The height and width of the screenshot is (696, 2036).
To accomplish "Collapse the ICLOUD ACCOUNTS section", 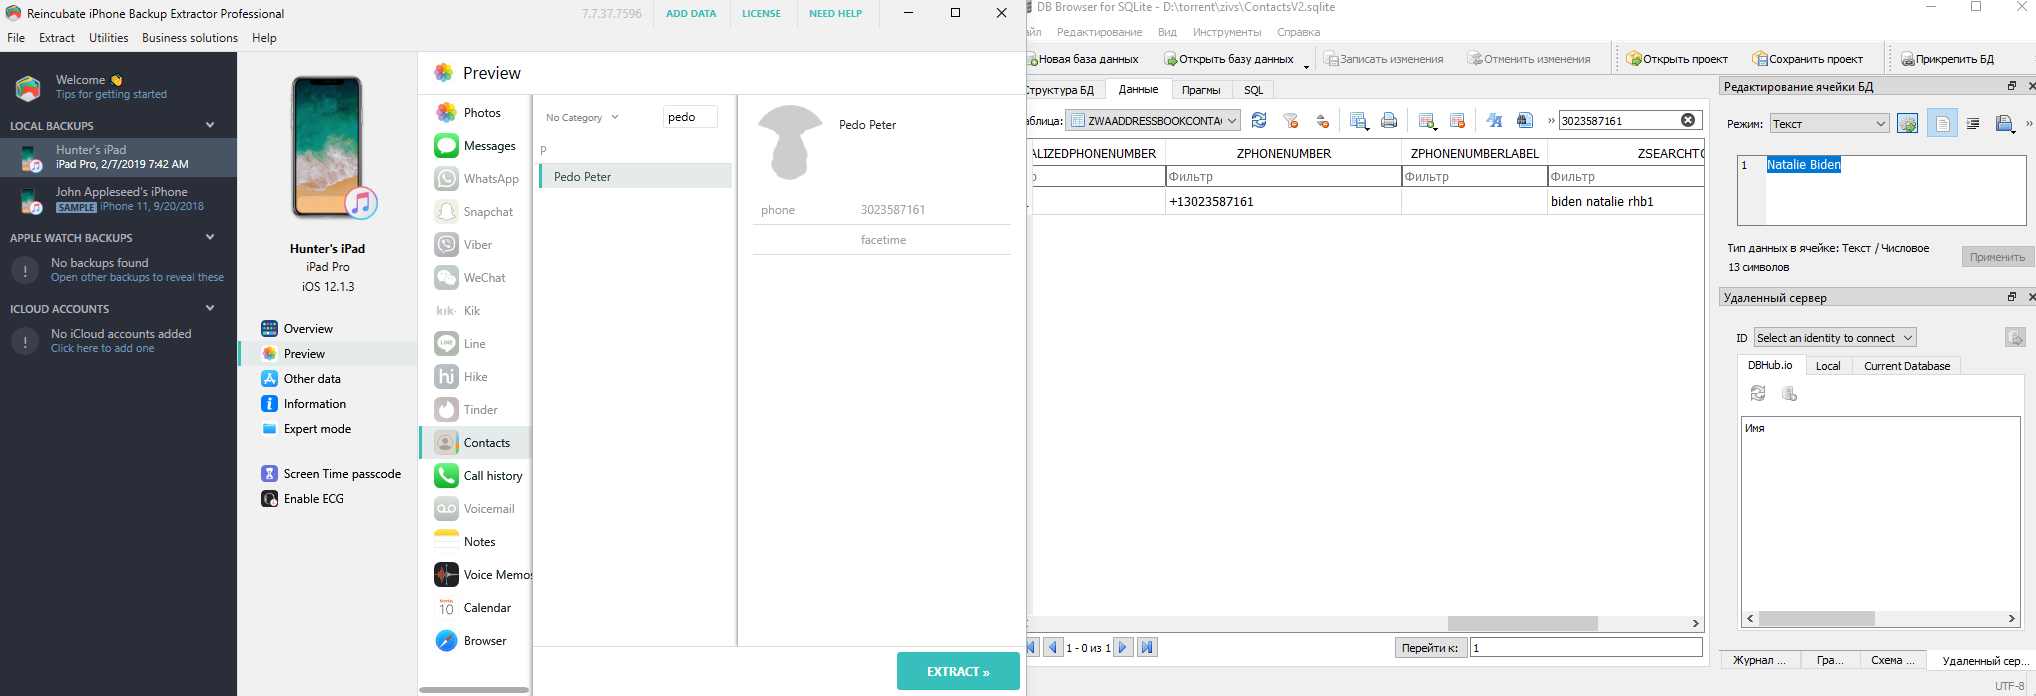I will (x=210, y=308).
